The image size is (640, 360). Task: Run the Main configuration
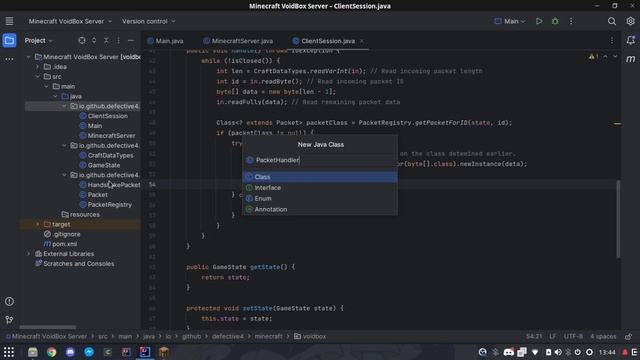point(539,21)
